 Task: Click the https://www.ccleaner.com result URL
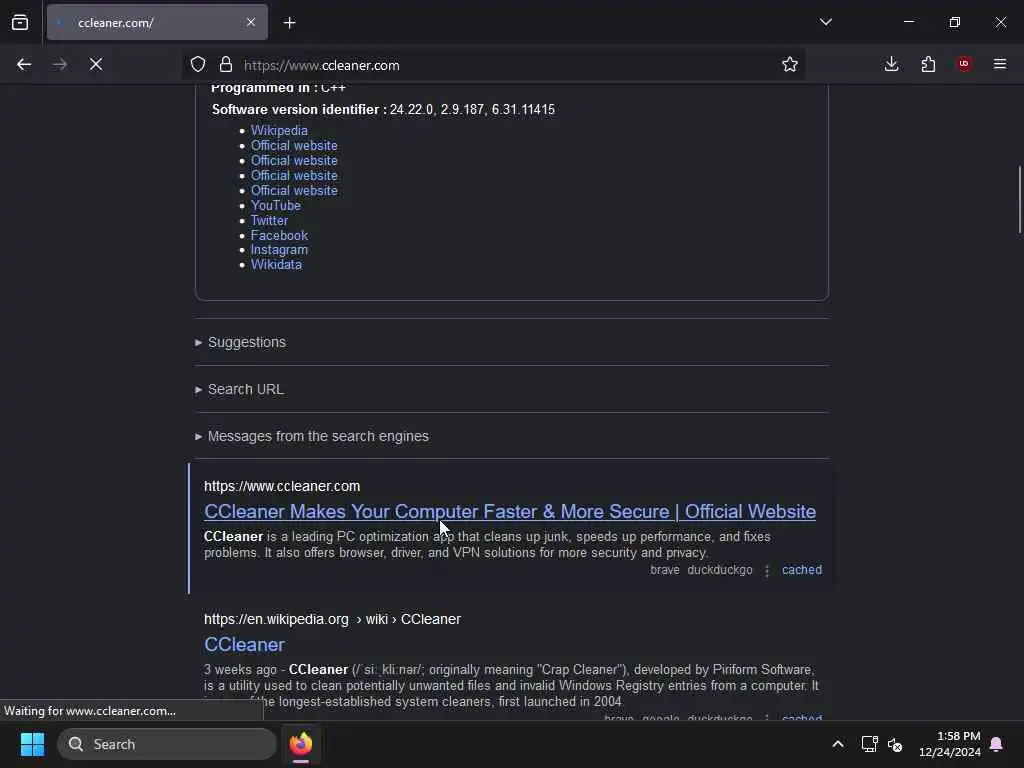coord(282,487)
